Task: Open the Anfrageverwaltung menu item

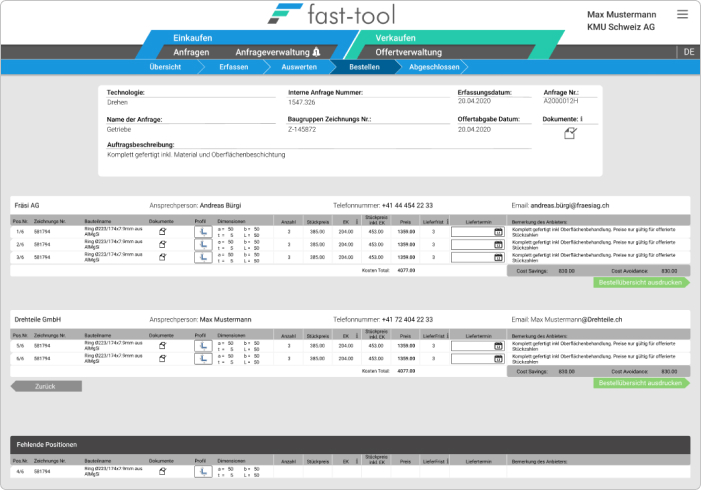Action: click(x=272, y=52)
